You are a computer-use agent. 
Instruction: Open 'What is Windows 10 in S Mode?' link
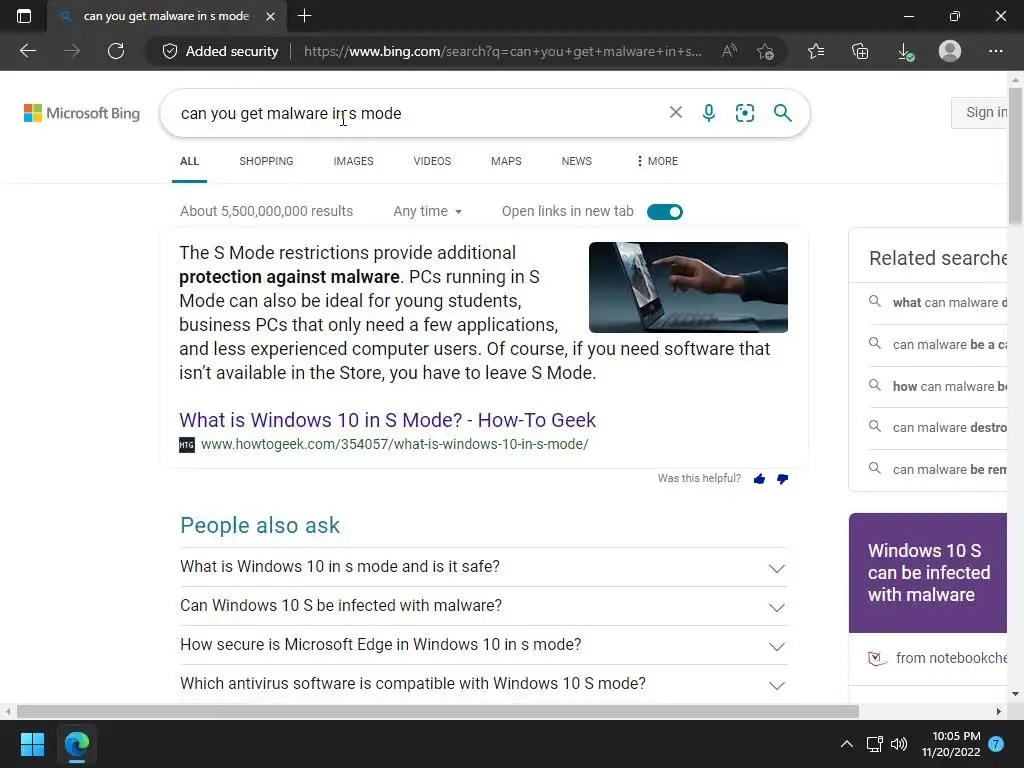[x=387, y=420]
